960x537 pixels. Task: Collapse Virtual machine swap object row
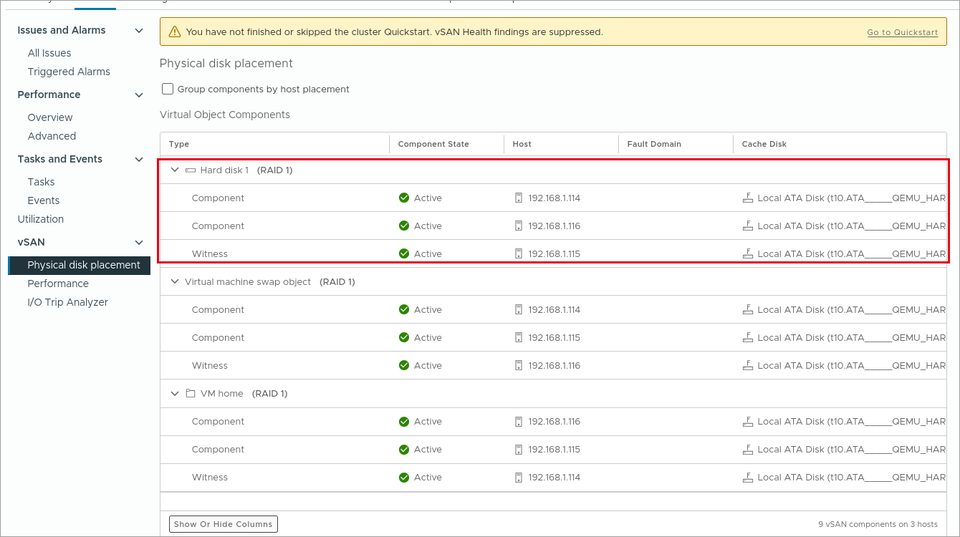[174, 282]
